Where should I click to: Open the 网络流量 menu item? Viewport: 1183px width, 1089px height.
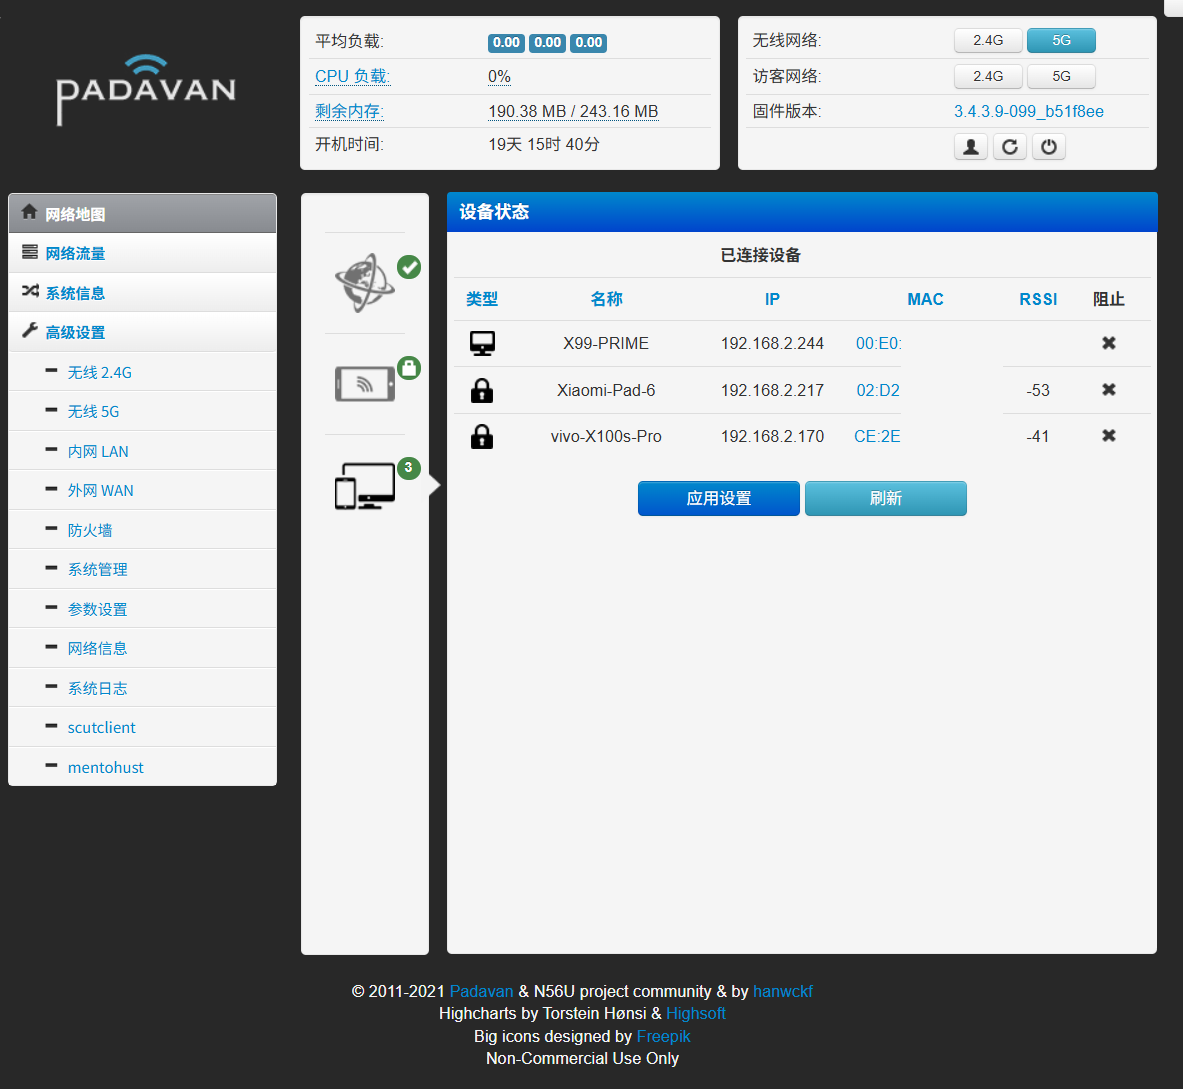[x=75, y=253]
